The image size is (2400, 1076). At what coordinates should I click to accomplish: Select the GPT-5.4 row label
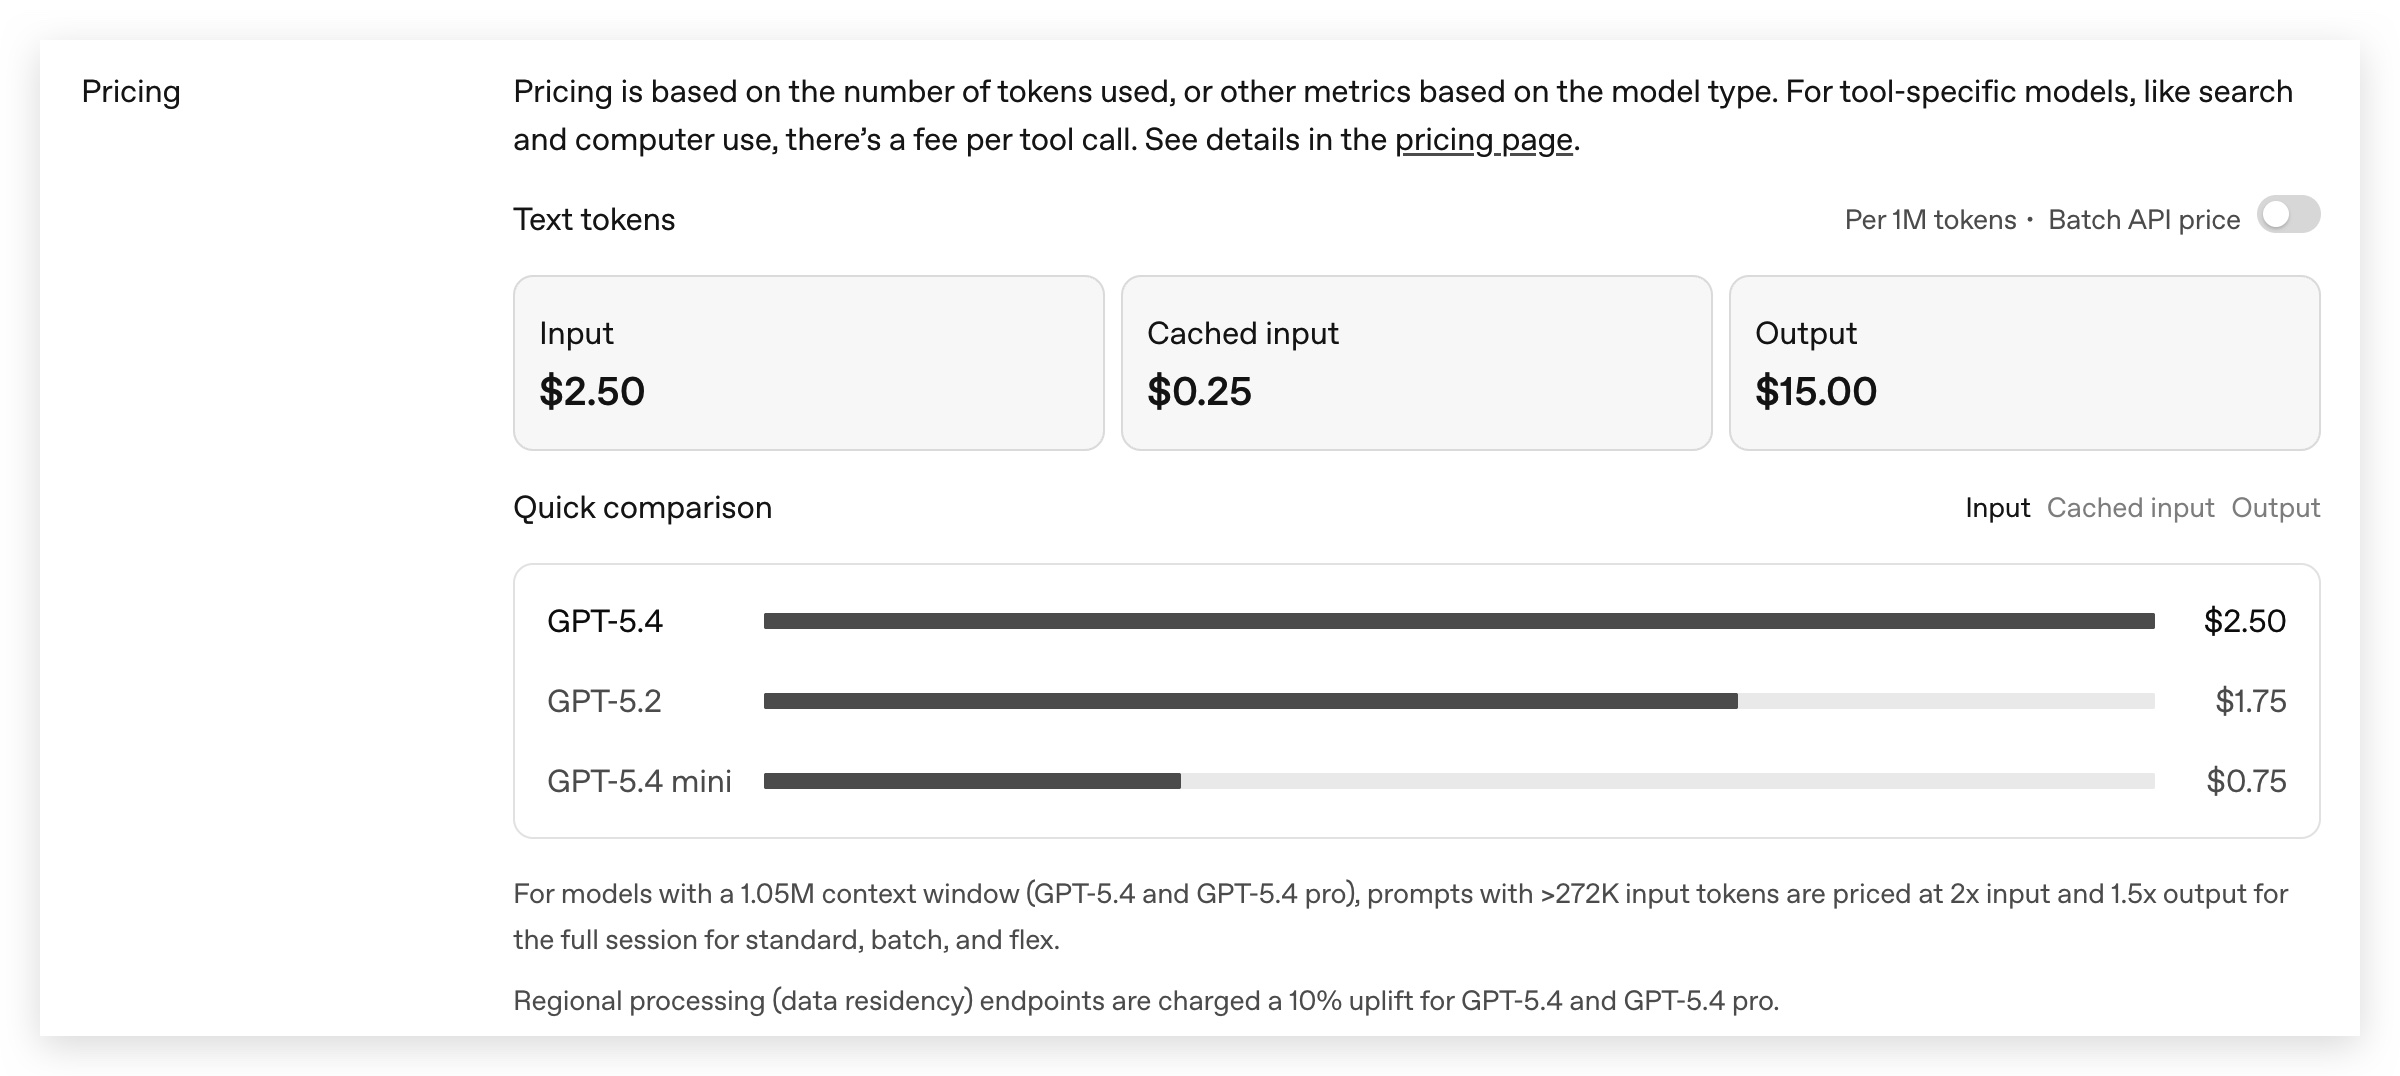pyautogui.click(x=604, y=621)
